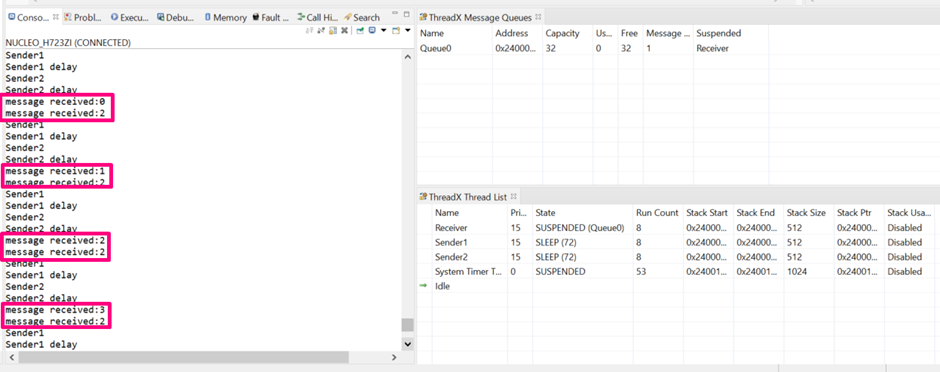The height and width of the screenshot is (372, 940).
Task: Click the 'Receiver' cell in Queue0's Suspended column
Action: [x=712, y=49]
